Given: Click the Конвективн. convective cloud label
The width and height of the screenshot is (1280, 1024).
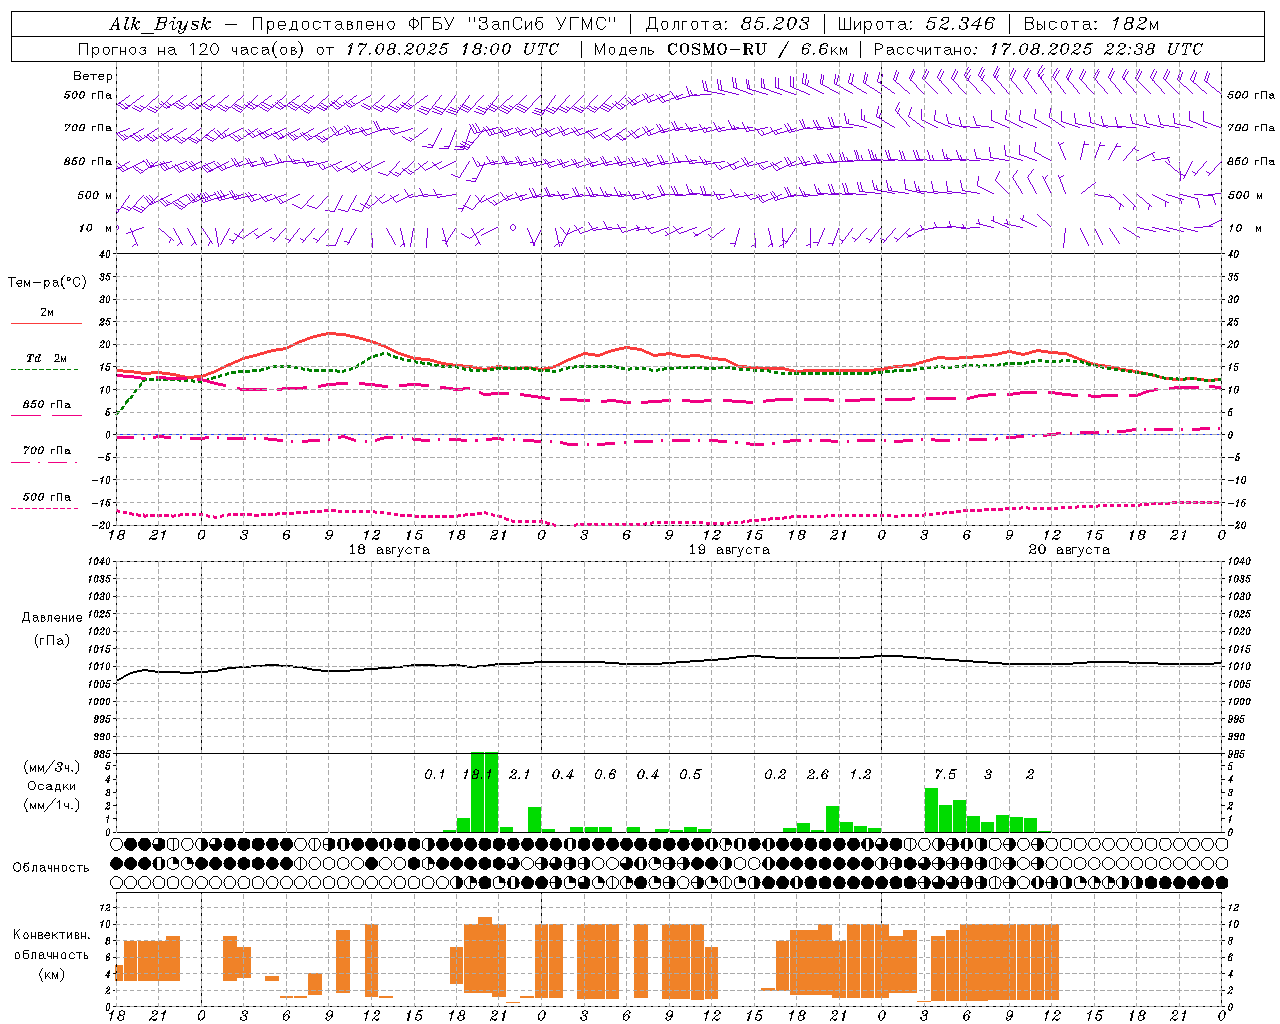Looking at the screenshot, I should tap(52, 935).
